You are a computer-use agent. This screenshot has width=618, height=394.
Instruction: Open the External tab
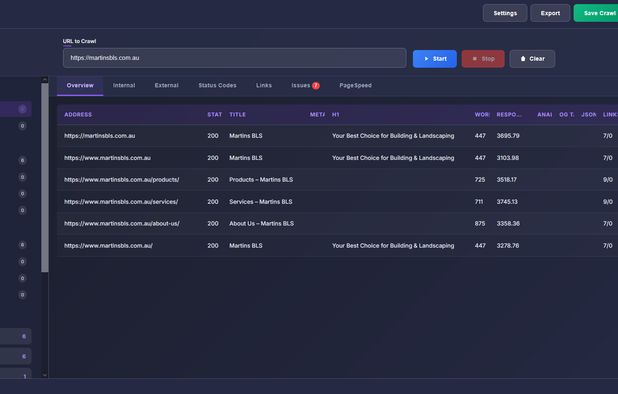166,85
